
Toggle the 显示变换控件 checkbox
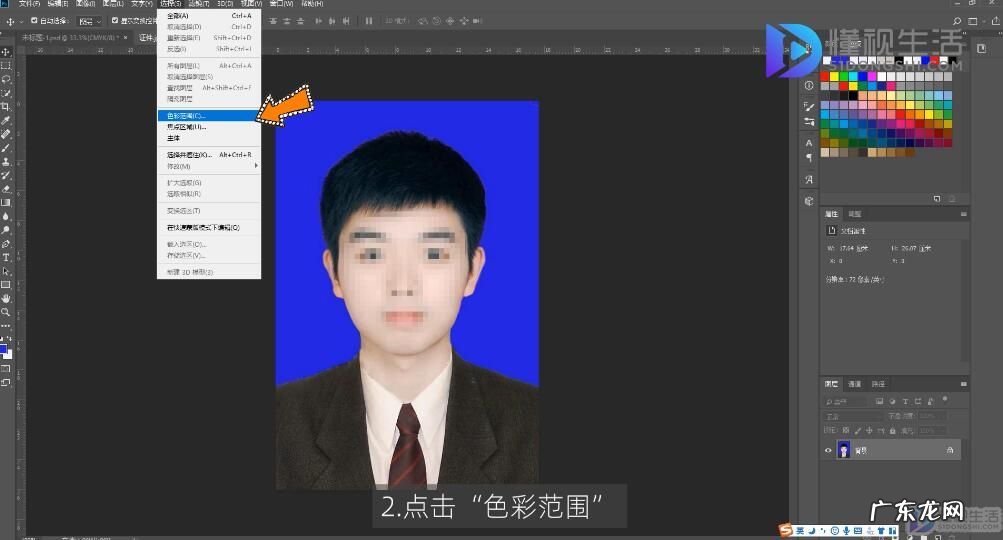[x=115, y=20]
